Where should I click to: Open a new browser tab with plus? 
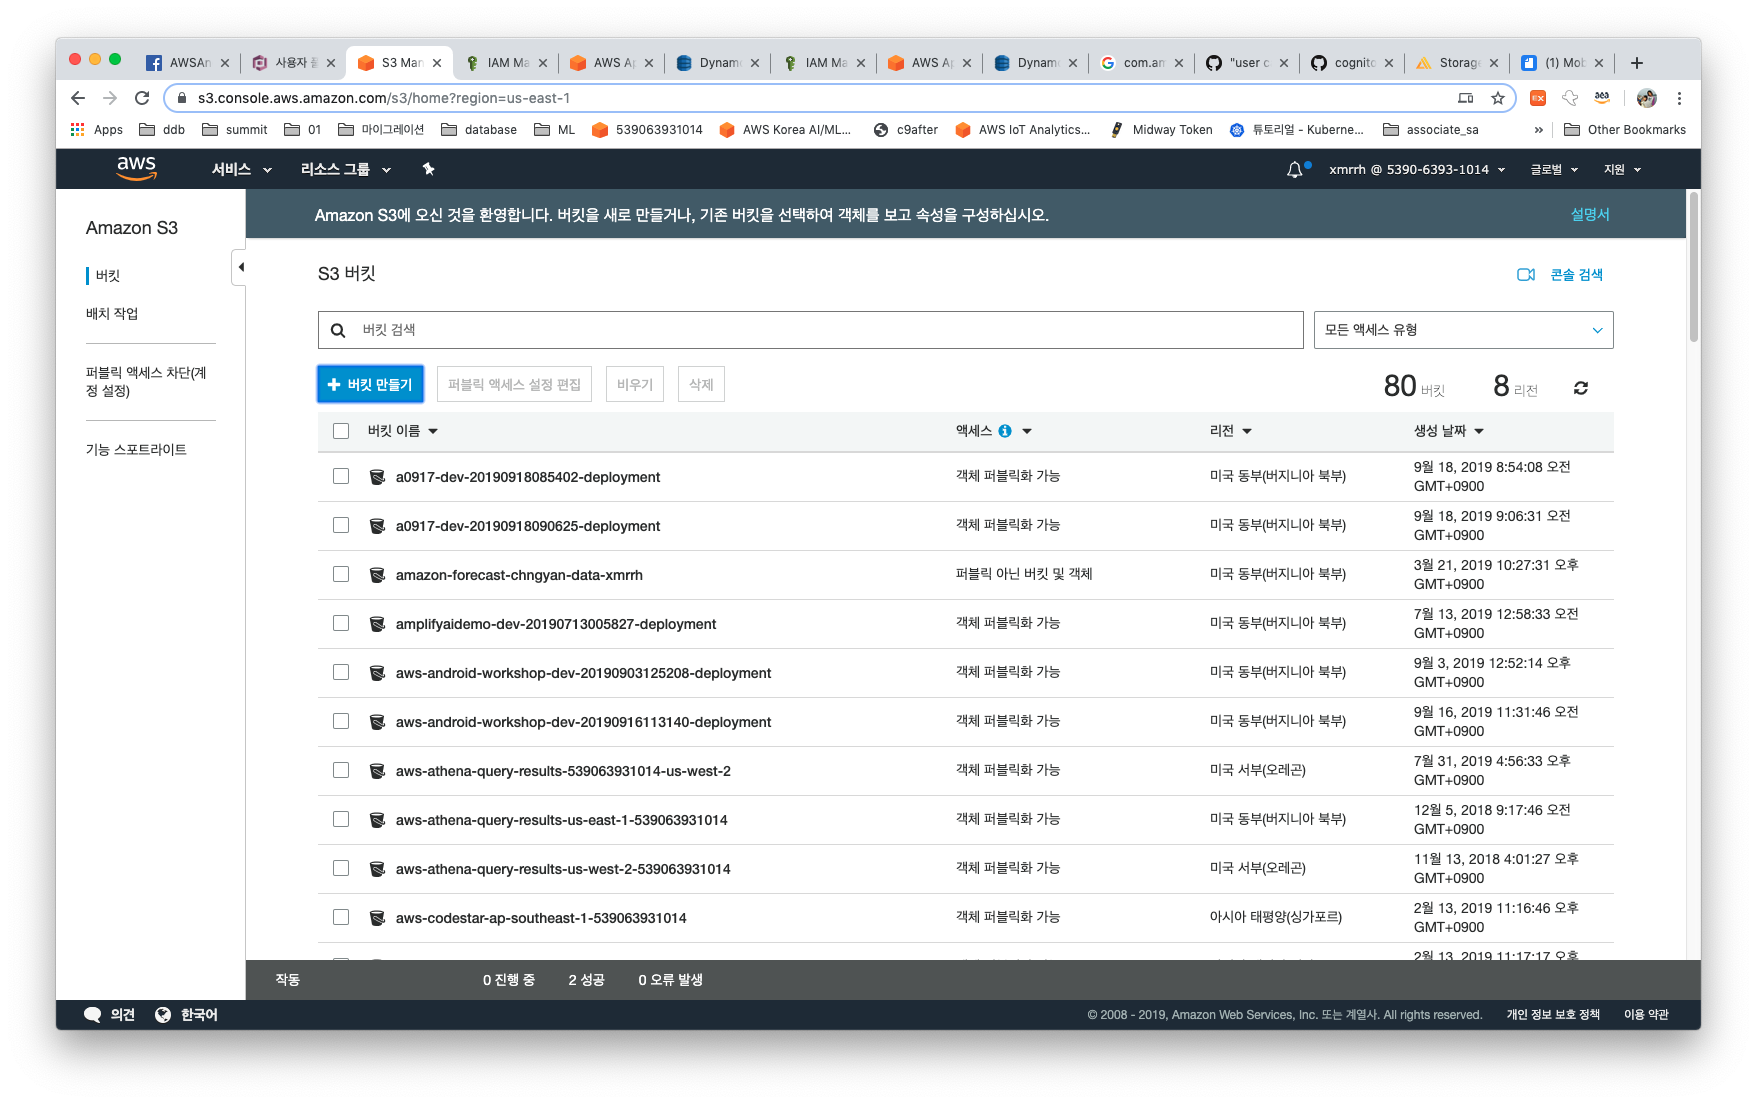[1637, 63]
